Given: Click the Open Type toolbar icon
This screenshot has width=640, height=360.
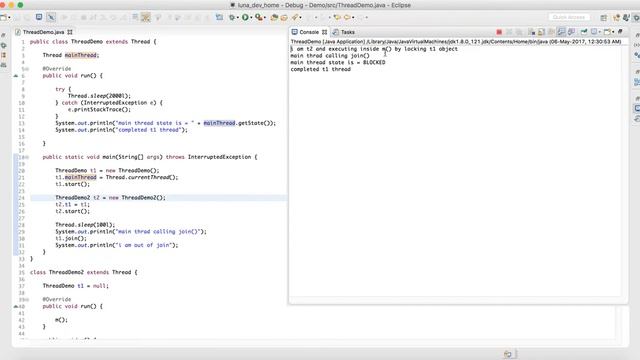Looking at the screenshot, I should tap(220, 17).
